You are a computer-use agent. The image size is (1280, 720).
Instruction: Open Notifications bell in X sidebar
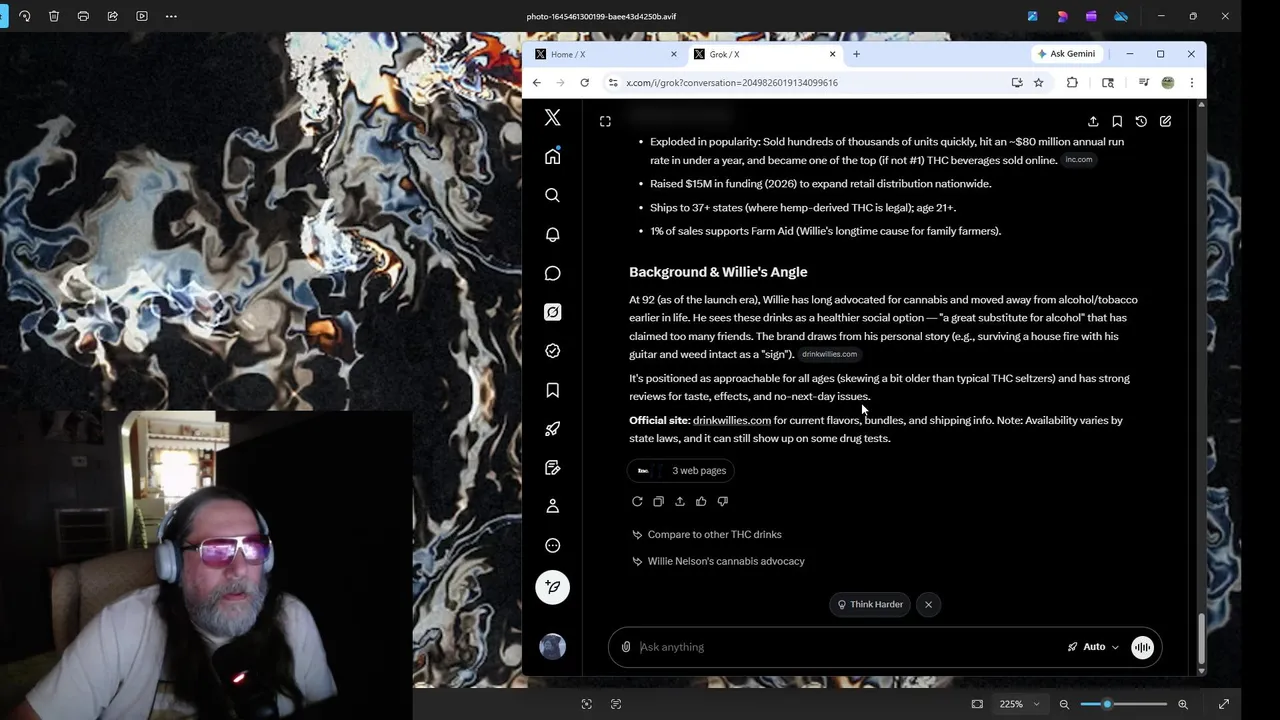pos(552,234)
